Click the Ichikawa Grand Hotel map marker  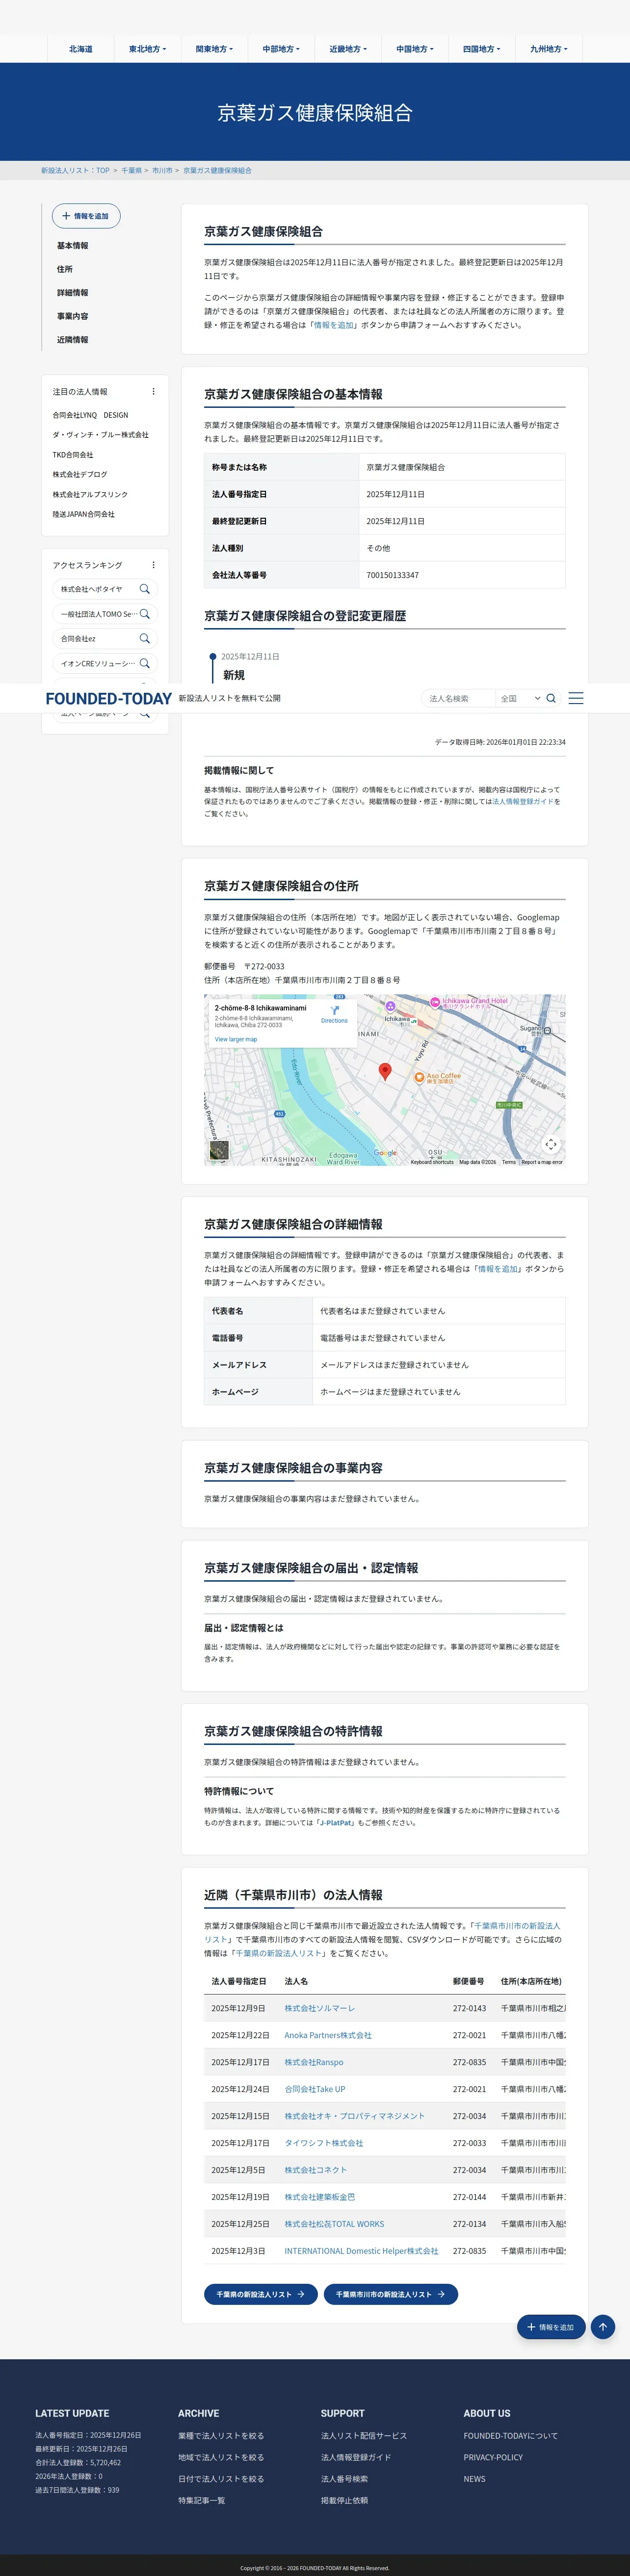tap(436, 1002)
